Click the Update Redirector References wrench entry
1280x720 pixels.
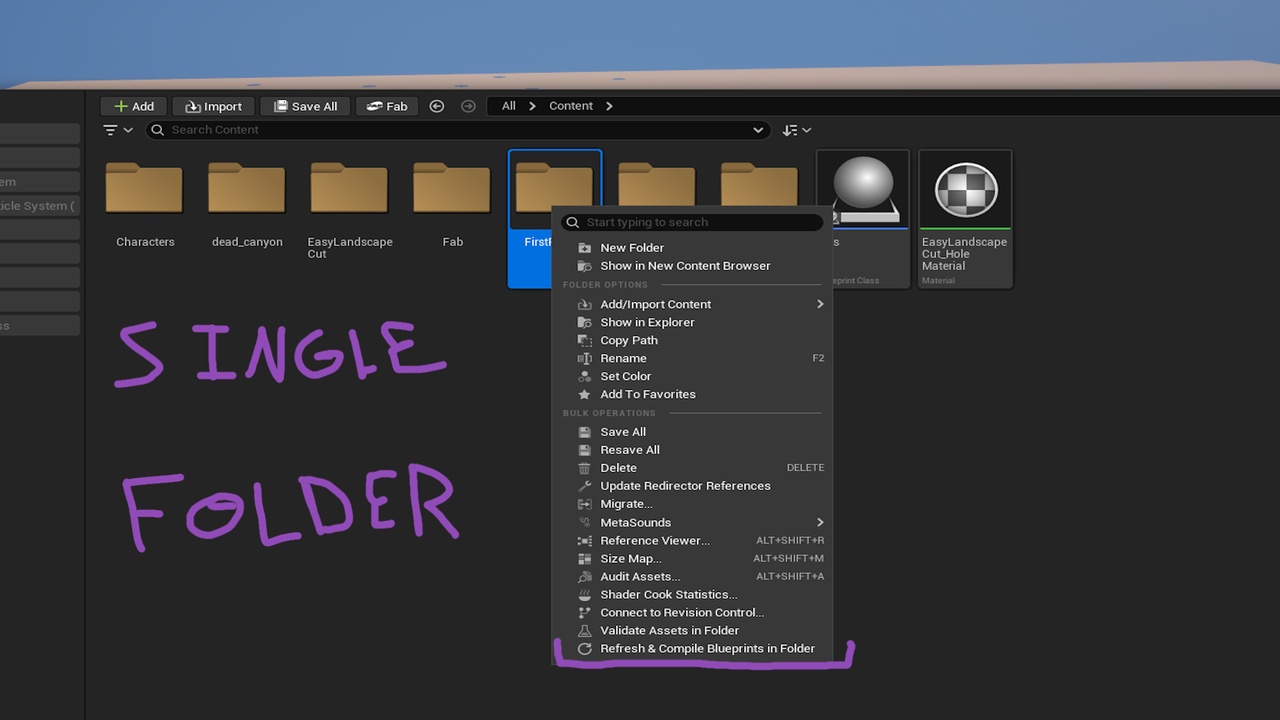click(x=692, y=486)
